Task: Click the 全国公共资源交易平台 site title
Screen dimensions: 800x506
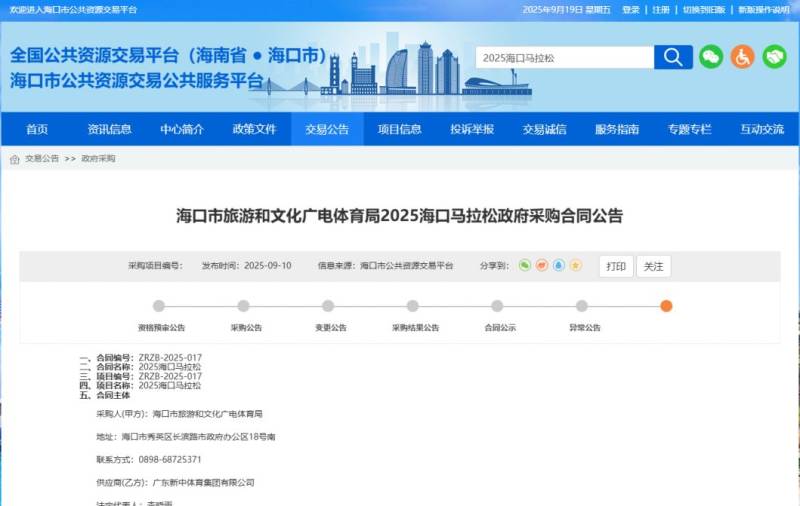Action: coord(168,55)
